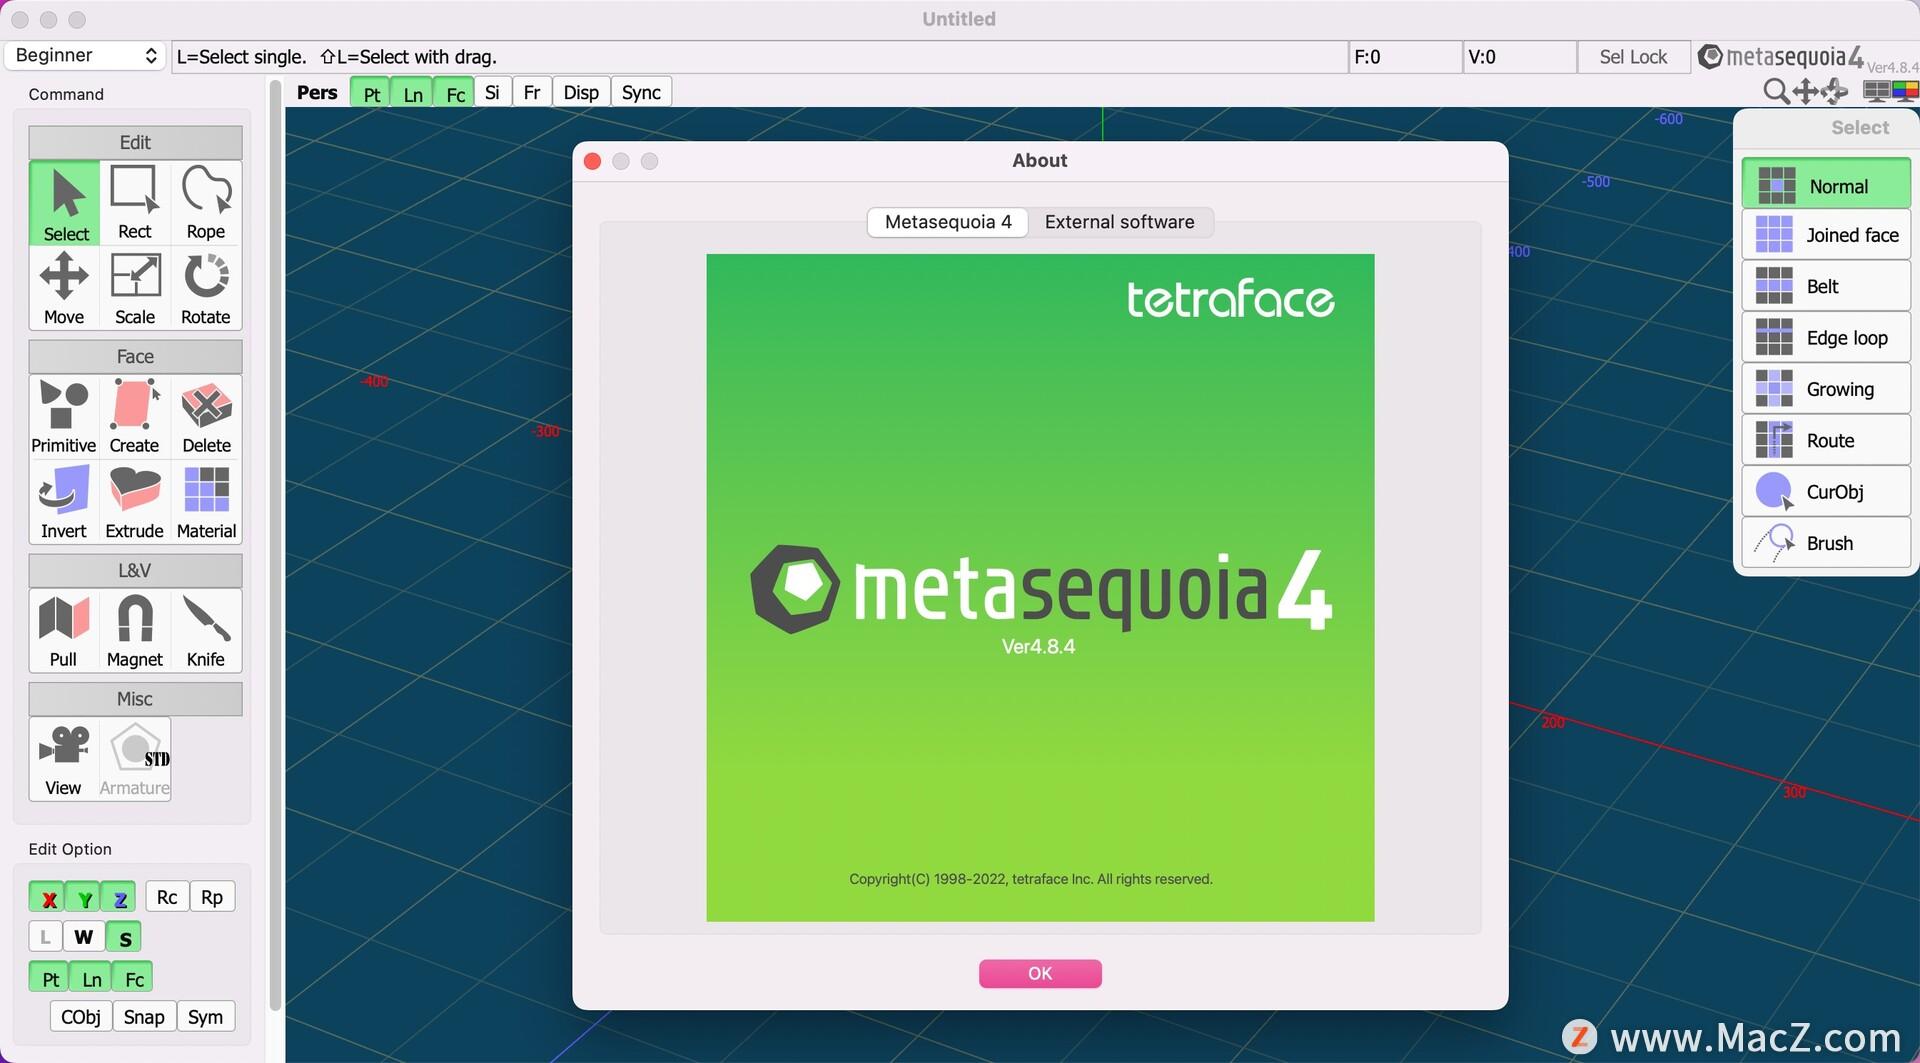The width and height of the screenshot is (1920, 1063).
Task: Pick the Rope lasso selection tool
Action: click(206, 203)
